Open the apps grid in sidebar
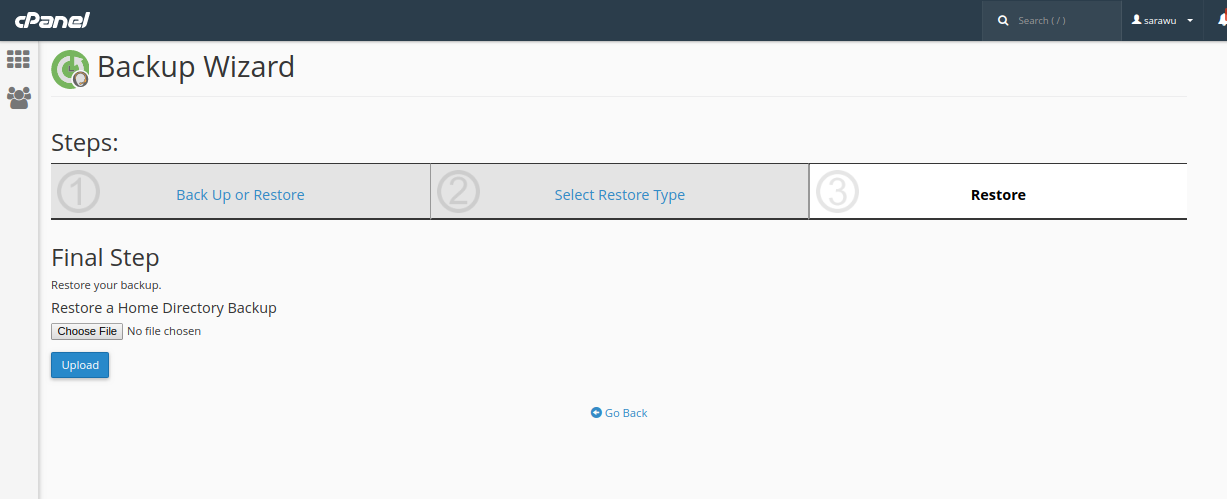This screenshot has width=1227, height=499. 18,59
